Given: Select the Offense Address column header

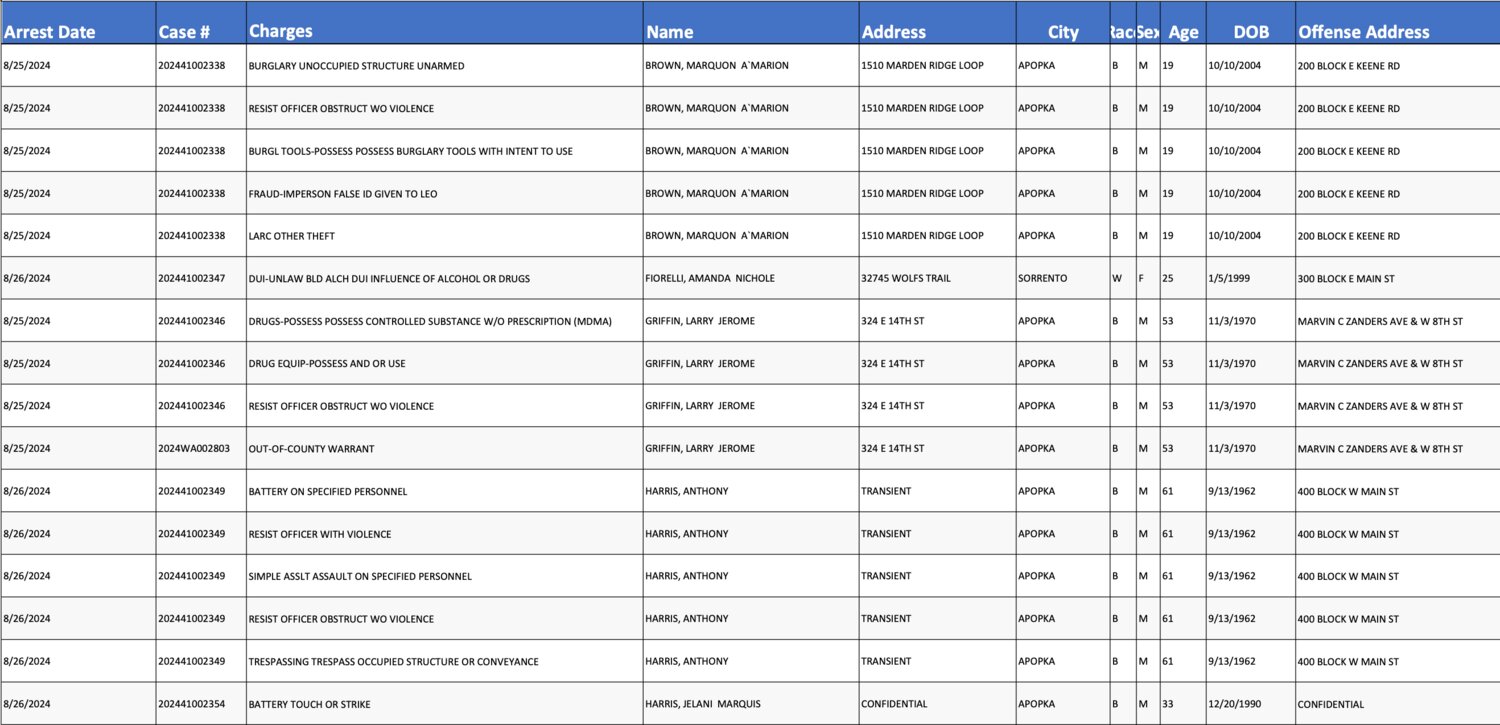Looking at the screenshot, I should pos(1397,22).
